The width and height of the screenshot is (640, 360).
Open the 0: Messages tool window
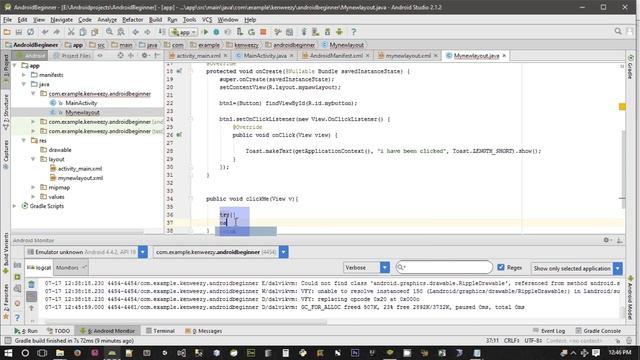[203, 331]
